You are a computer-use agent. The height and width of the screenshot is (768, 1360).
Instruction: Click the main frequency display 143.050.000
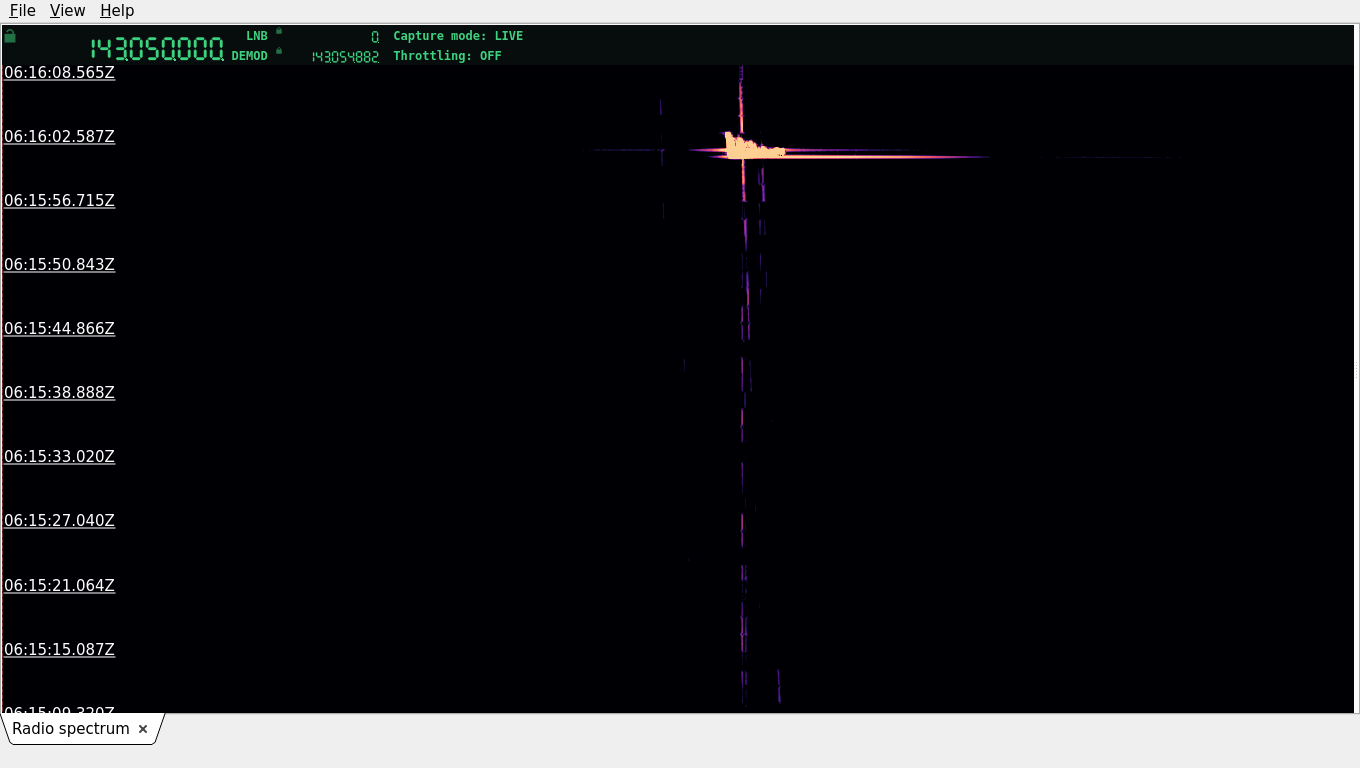157,49
